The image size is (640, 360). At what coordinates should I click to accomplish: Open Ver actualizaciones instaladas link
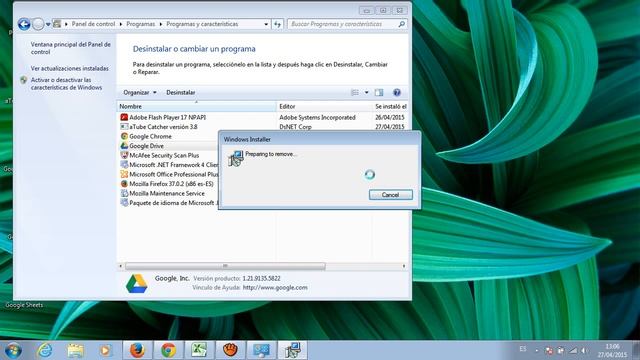click(x=70, y=69)
